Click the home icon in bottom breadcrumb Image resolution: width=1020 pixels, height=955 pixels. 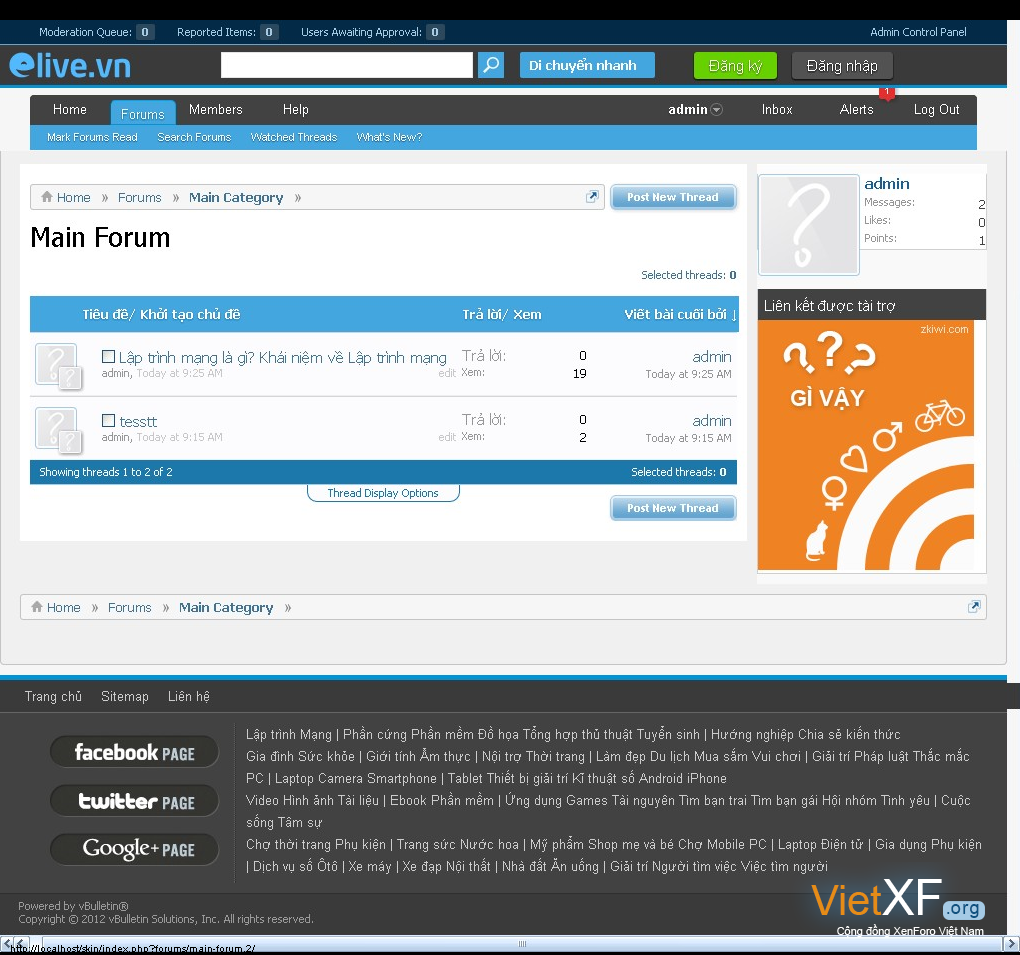click(x=37, y=606)
